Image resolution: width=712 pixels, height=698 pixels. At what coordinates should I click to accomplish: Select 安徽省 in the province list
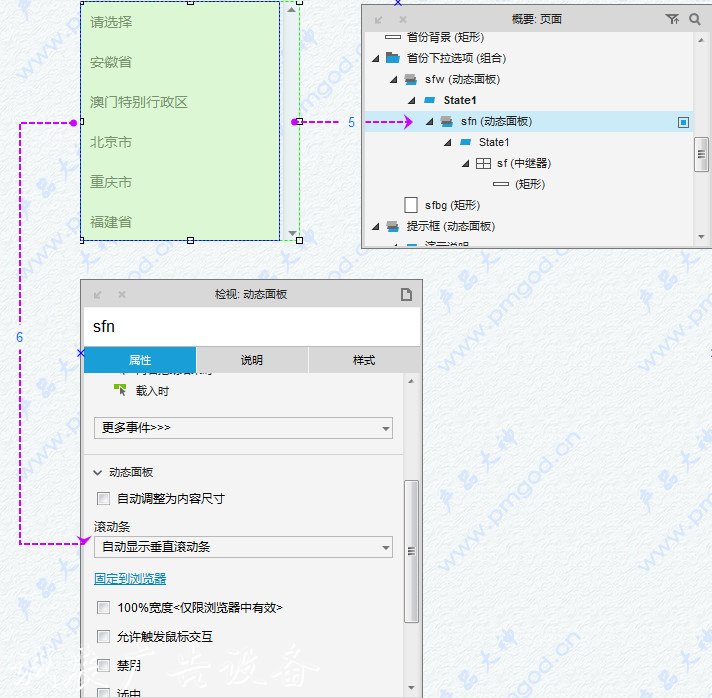coord(111,62)
